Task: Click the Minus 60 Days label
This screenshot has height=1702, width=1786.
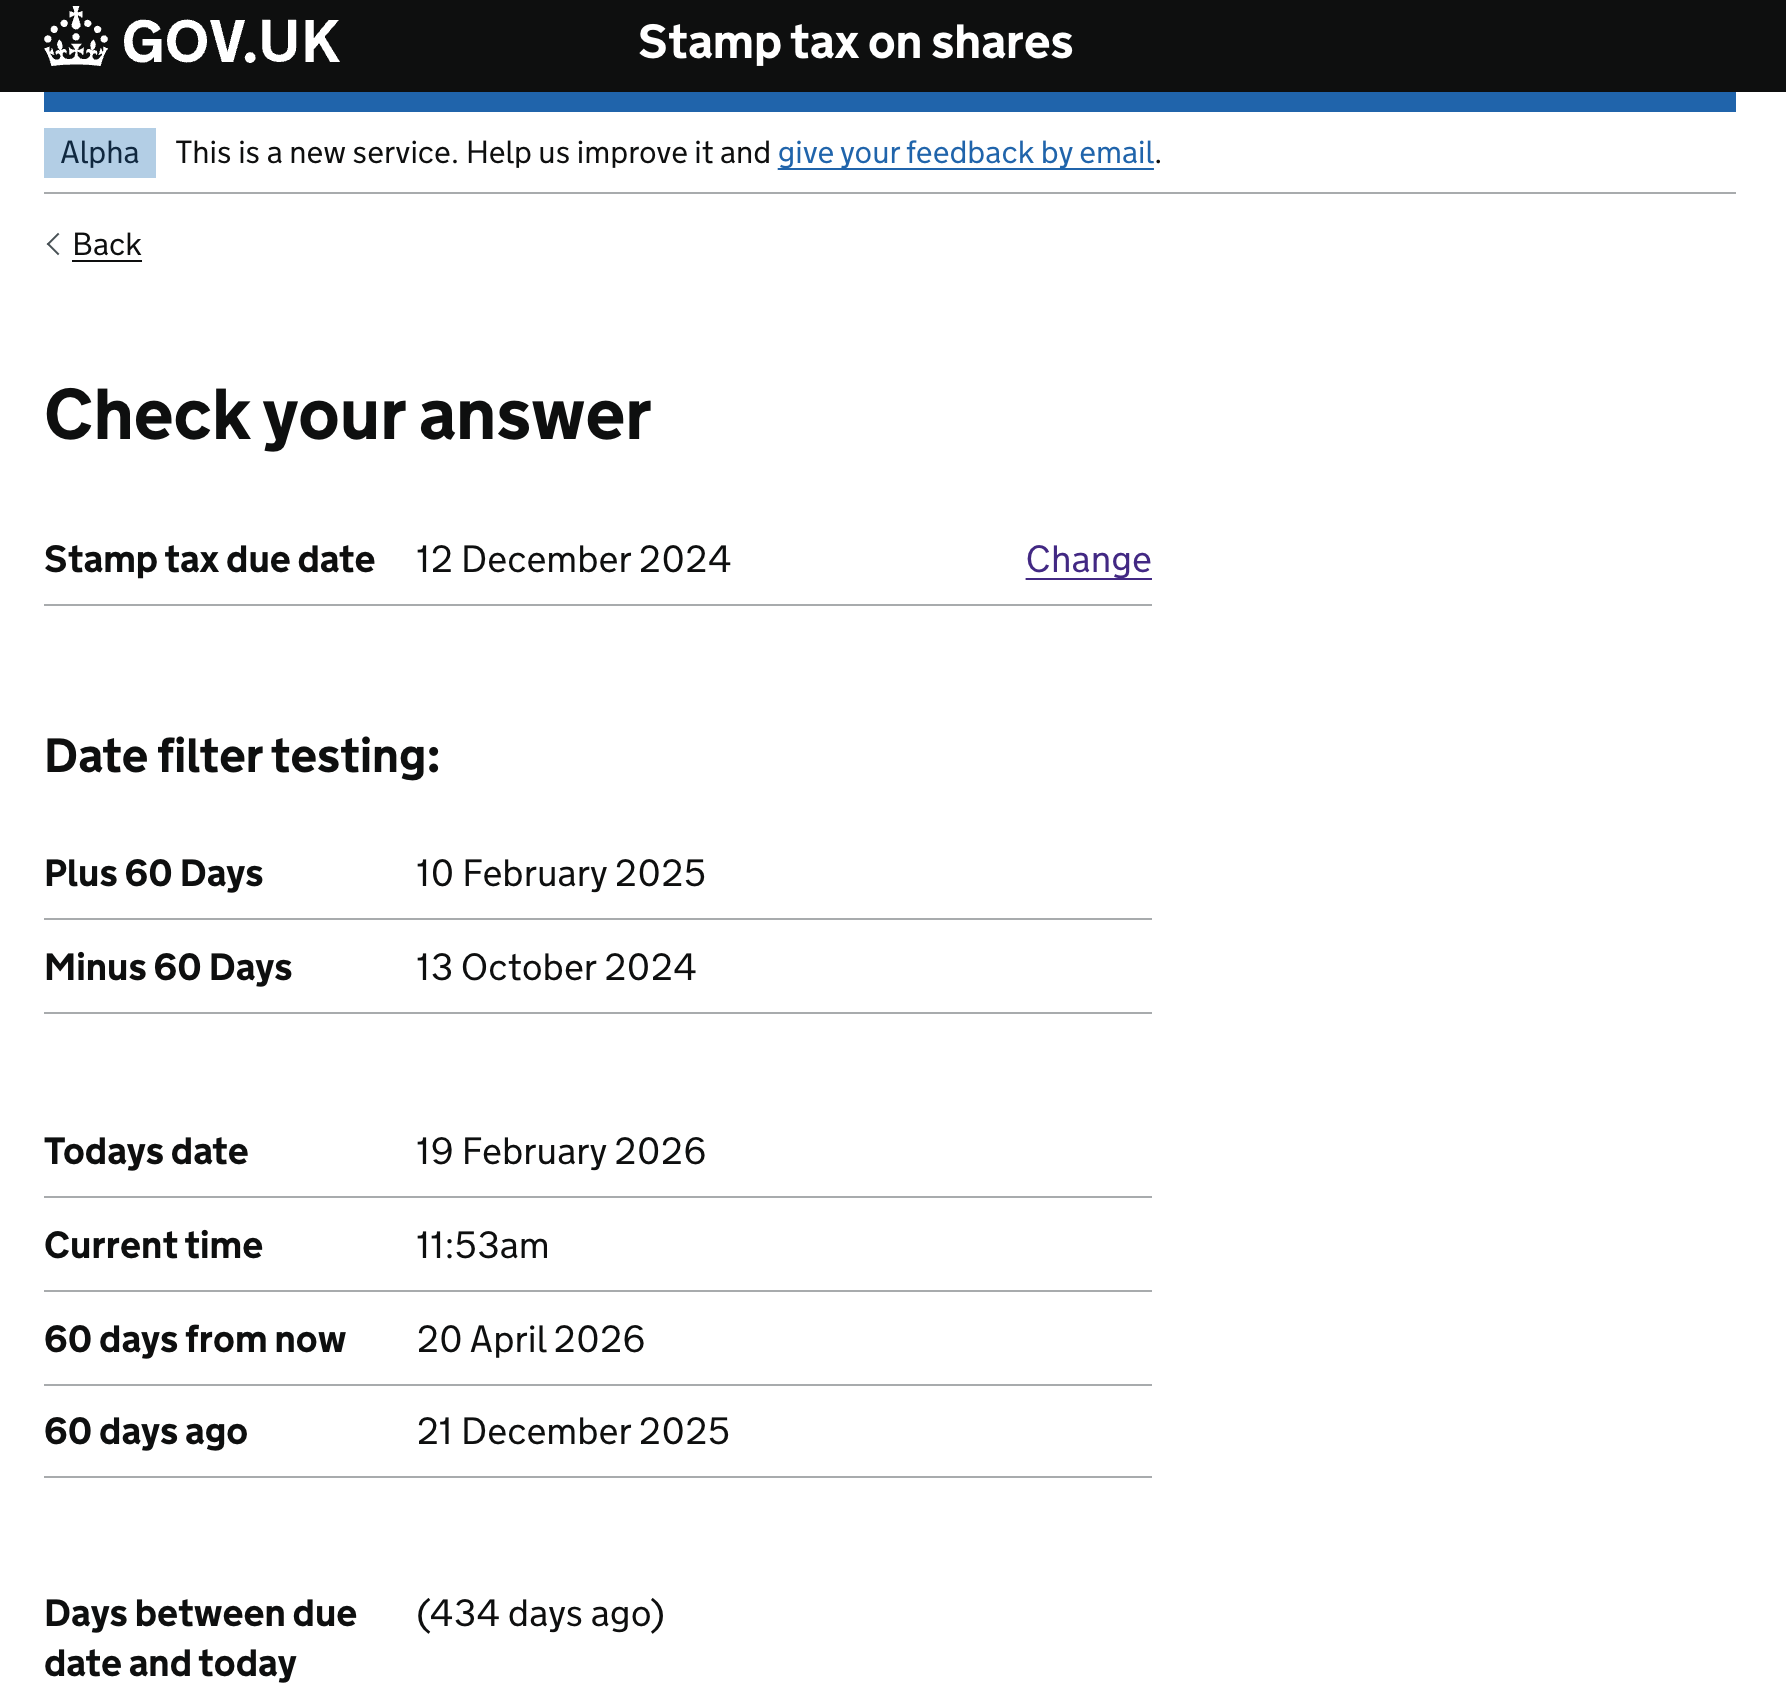Action: pos(167,967)
